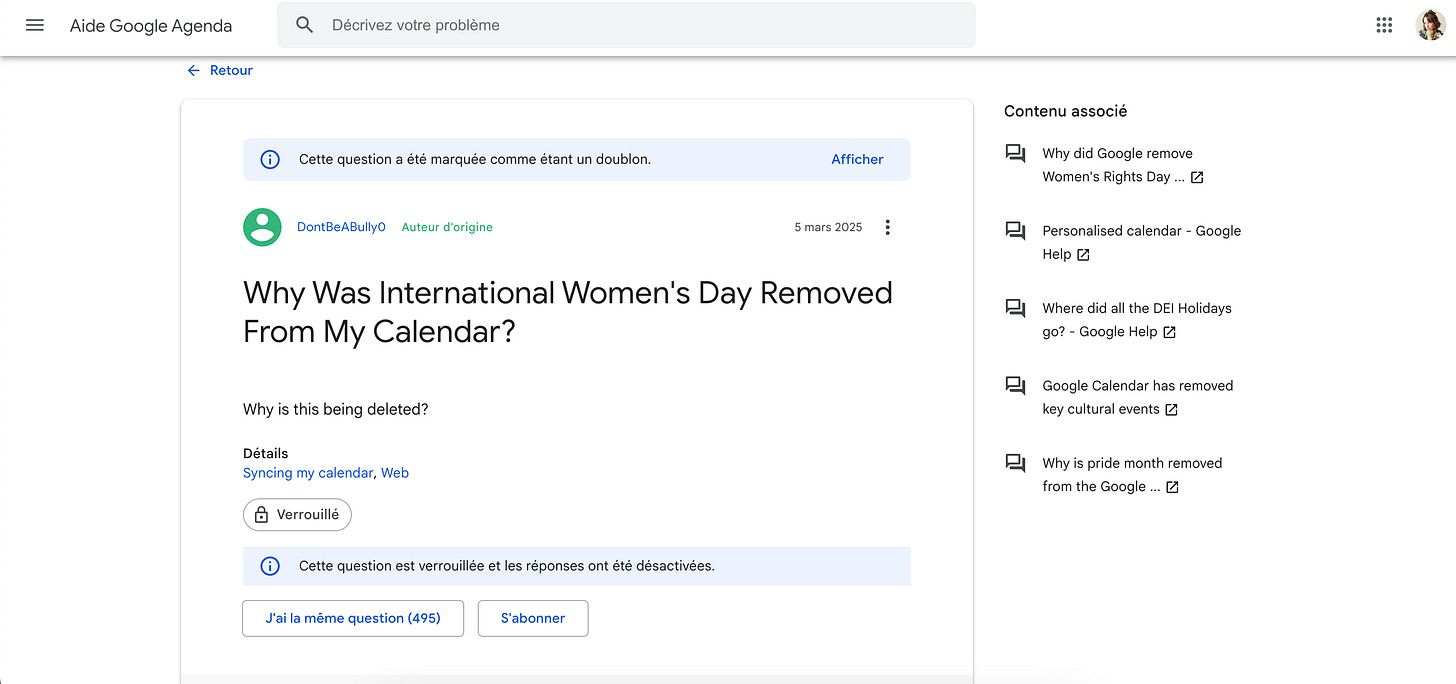This screenshot has width=1456, height=684.
Task: Click external-link icon after DEI Holidays go?
Action: 1170,332
